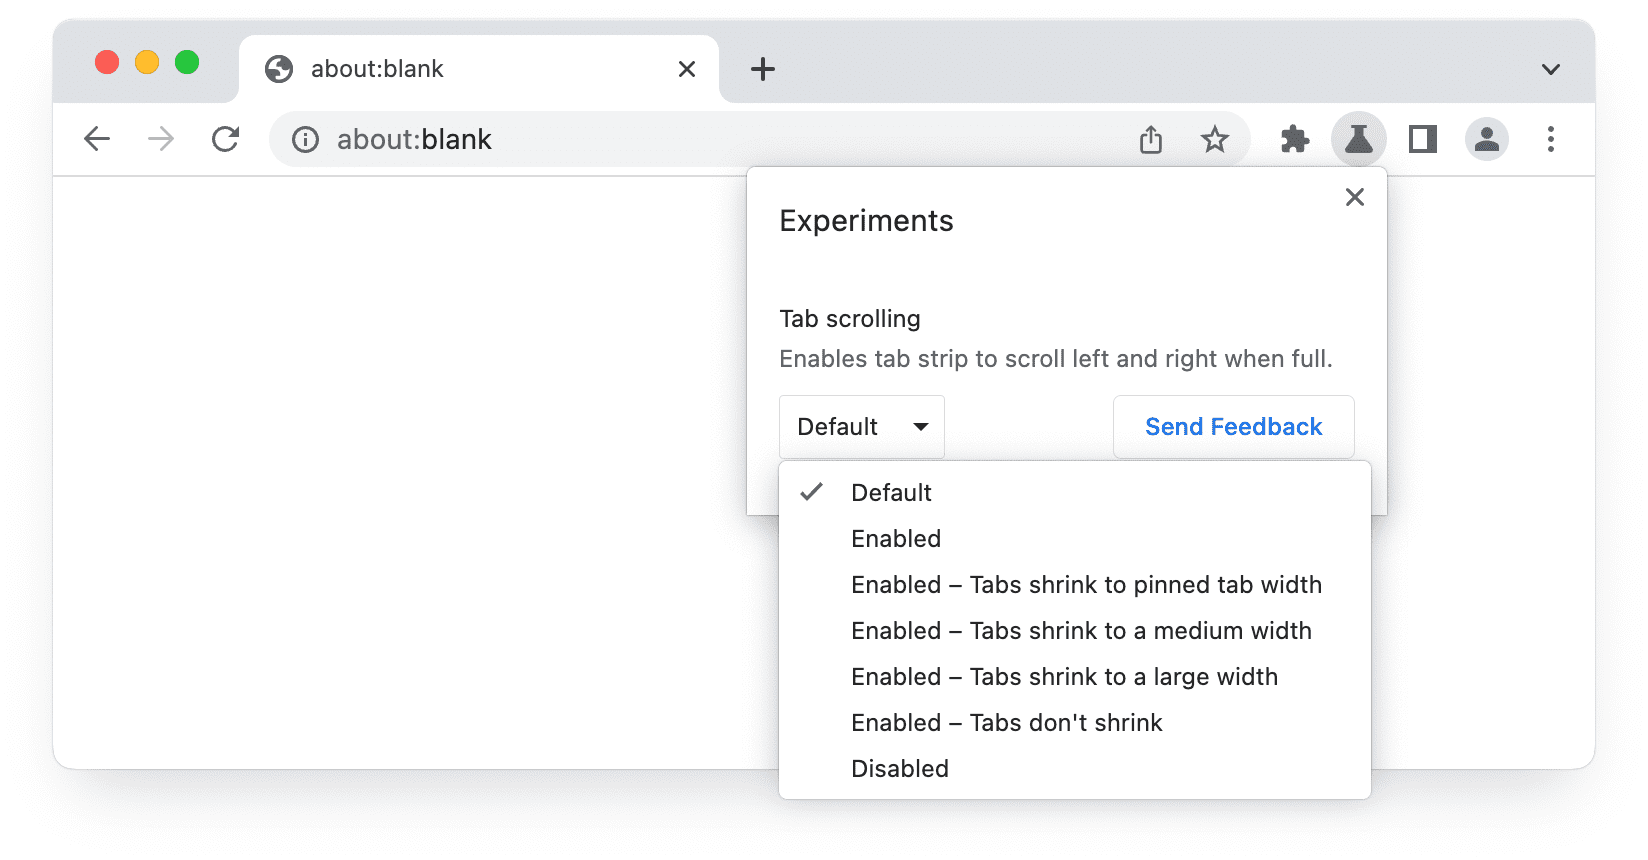The width and height of the screenshot is (1648, 860).
Task: Click the Send Feedback button
Action: coord(1233,427)
